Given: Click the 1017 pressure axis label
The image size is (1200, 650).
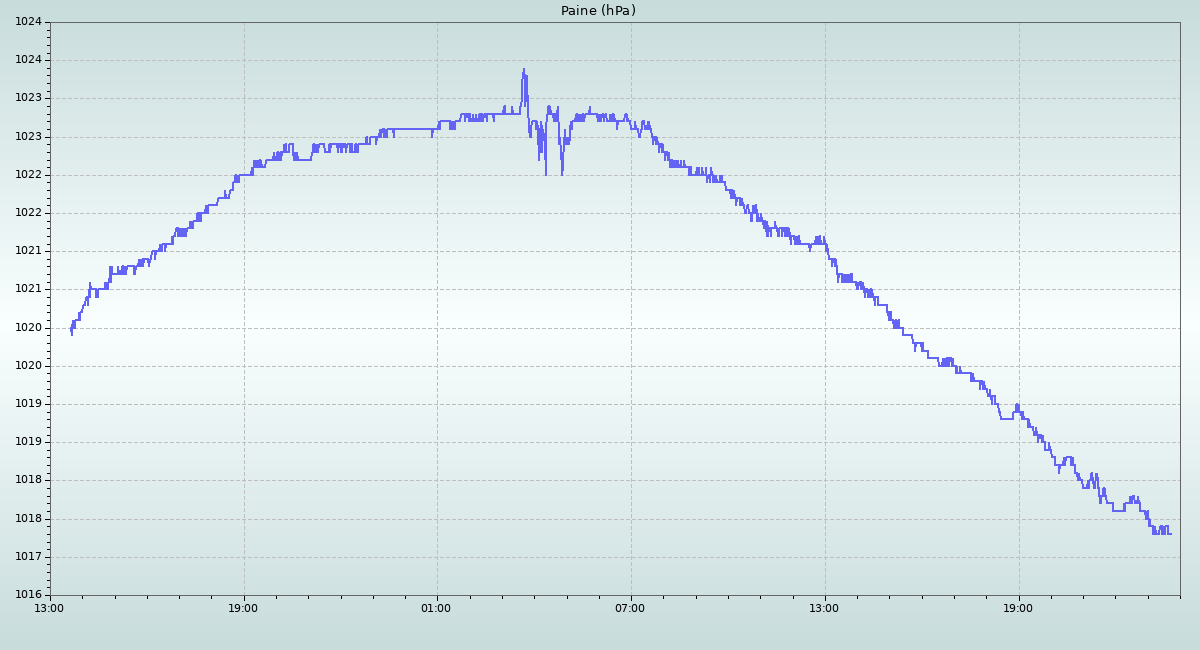Looking at the screenshot, I should coord(28,557).
